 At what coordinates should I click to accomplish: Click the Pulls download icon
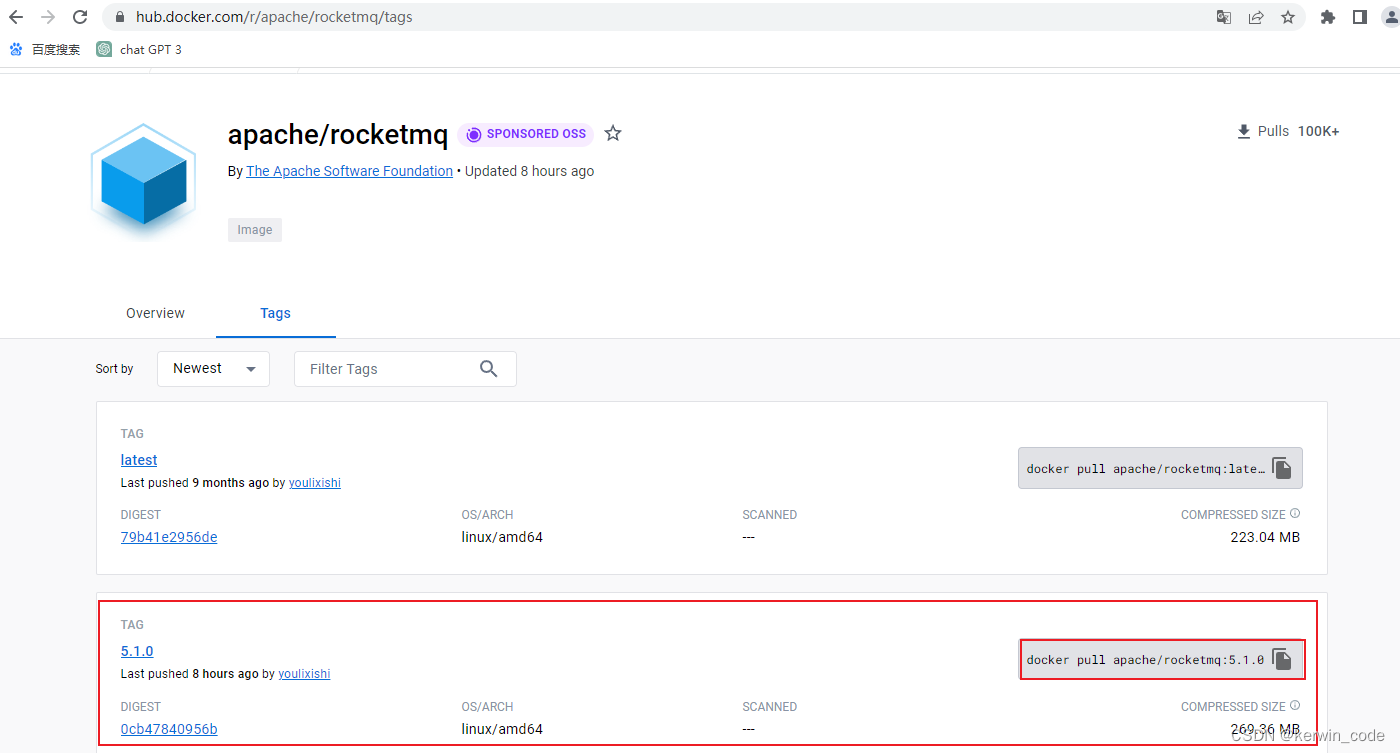coord(1244,132)
